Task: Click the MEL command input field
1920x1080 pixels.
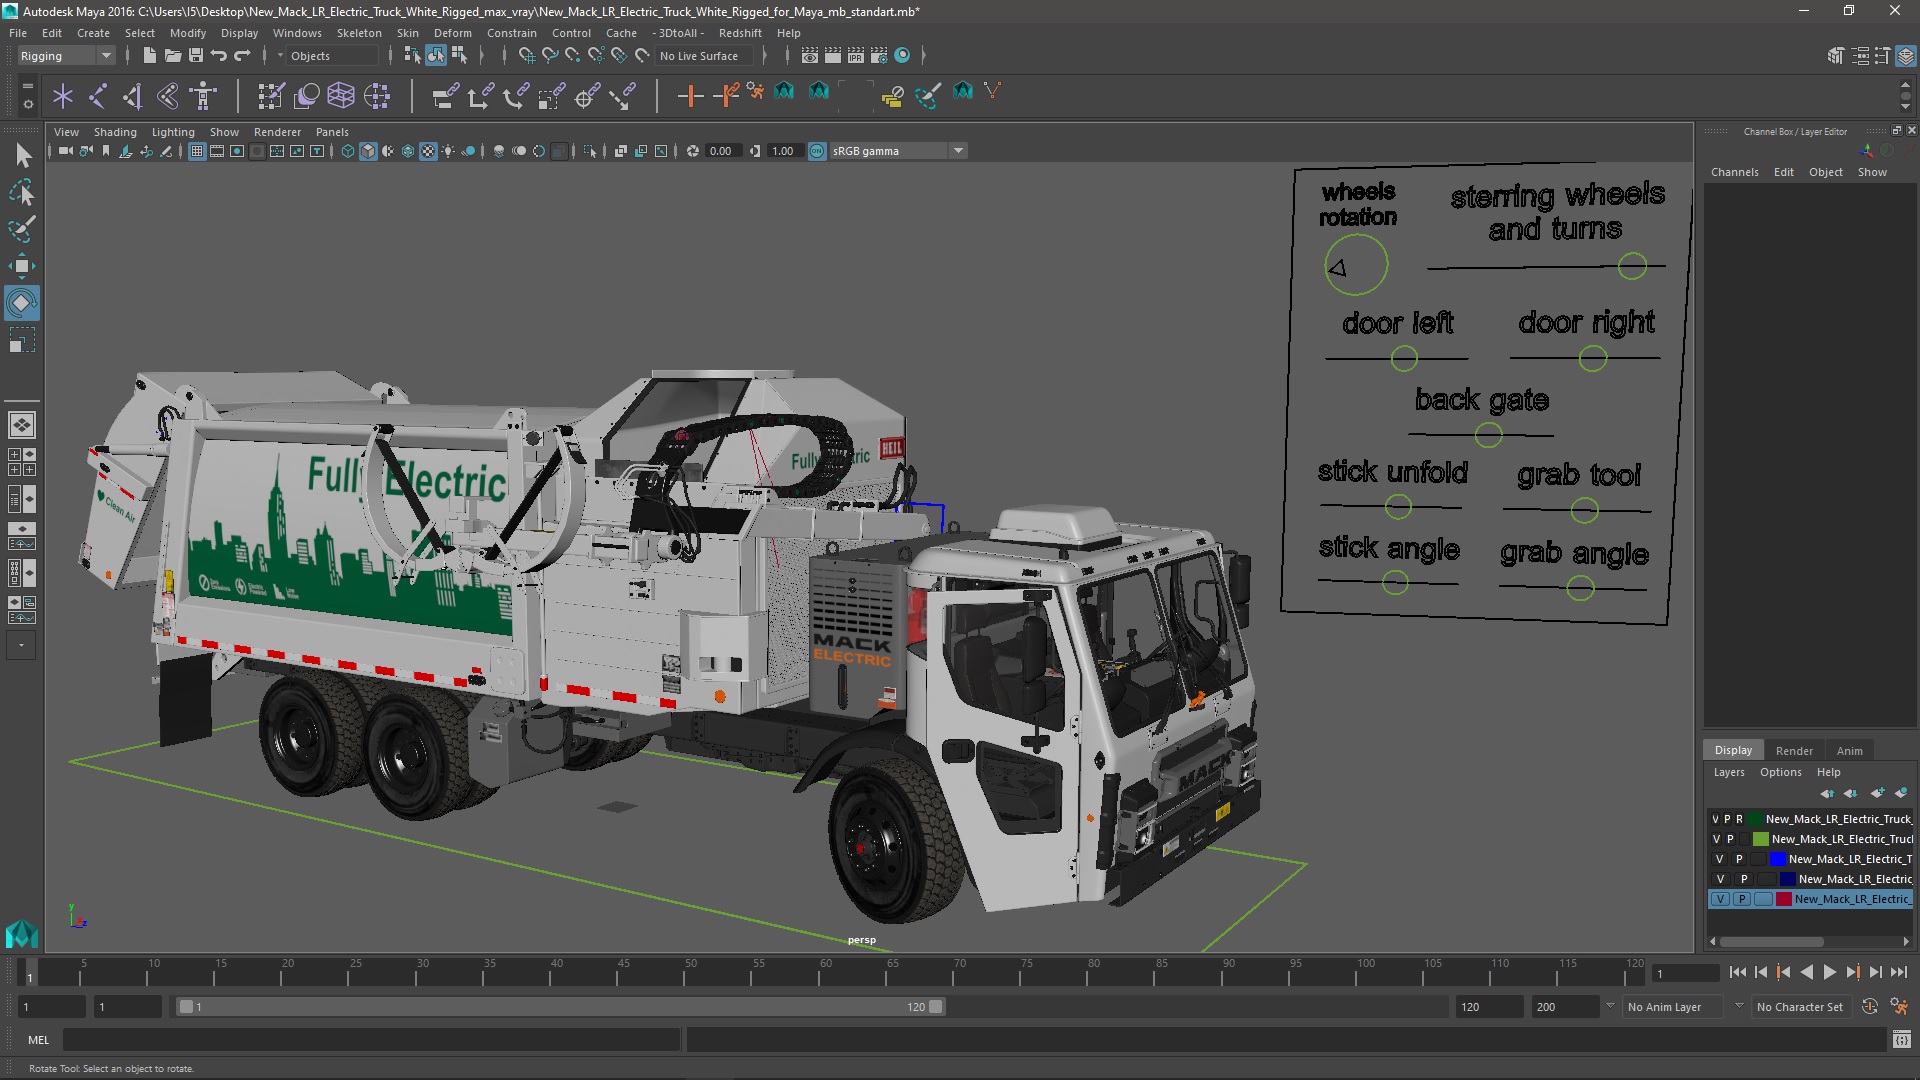Action: click(x=372, y=1040)
